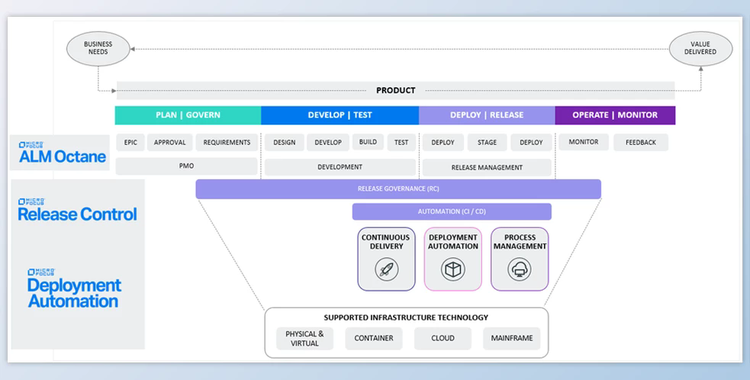The height and width of the screenshot is (380, 750).
Task: Click the CLOUD box
Action: [x=443, y=338]
